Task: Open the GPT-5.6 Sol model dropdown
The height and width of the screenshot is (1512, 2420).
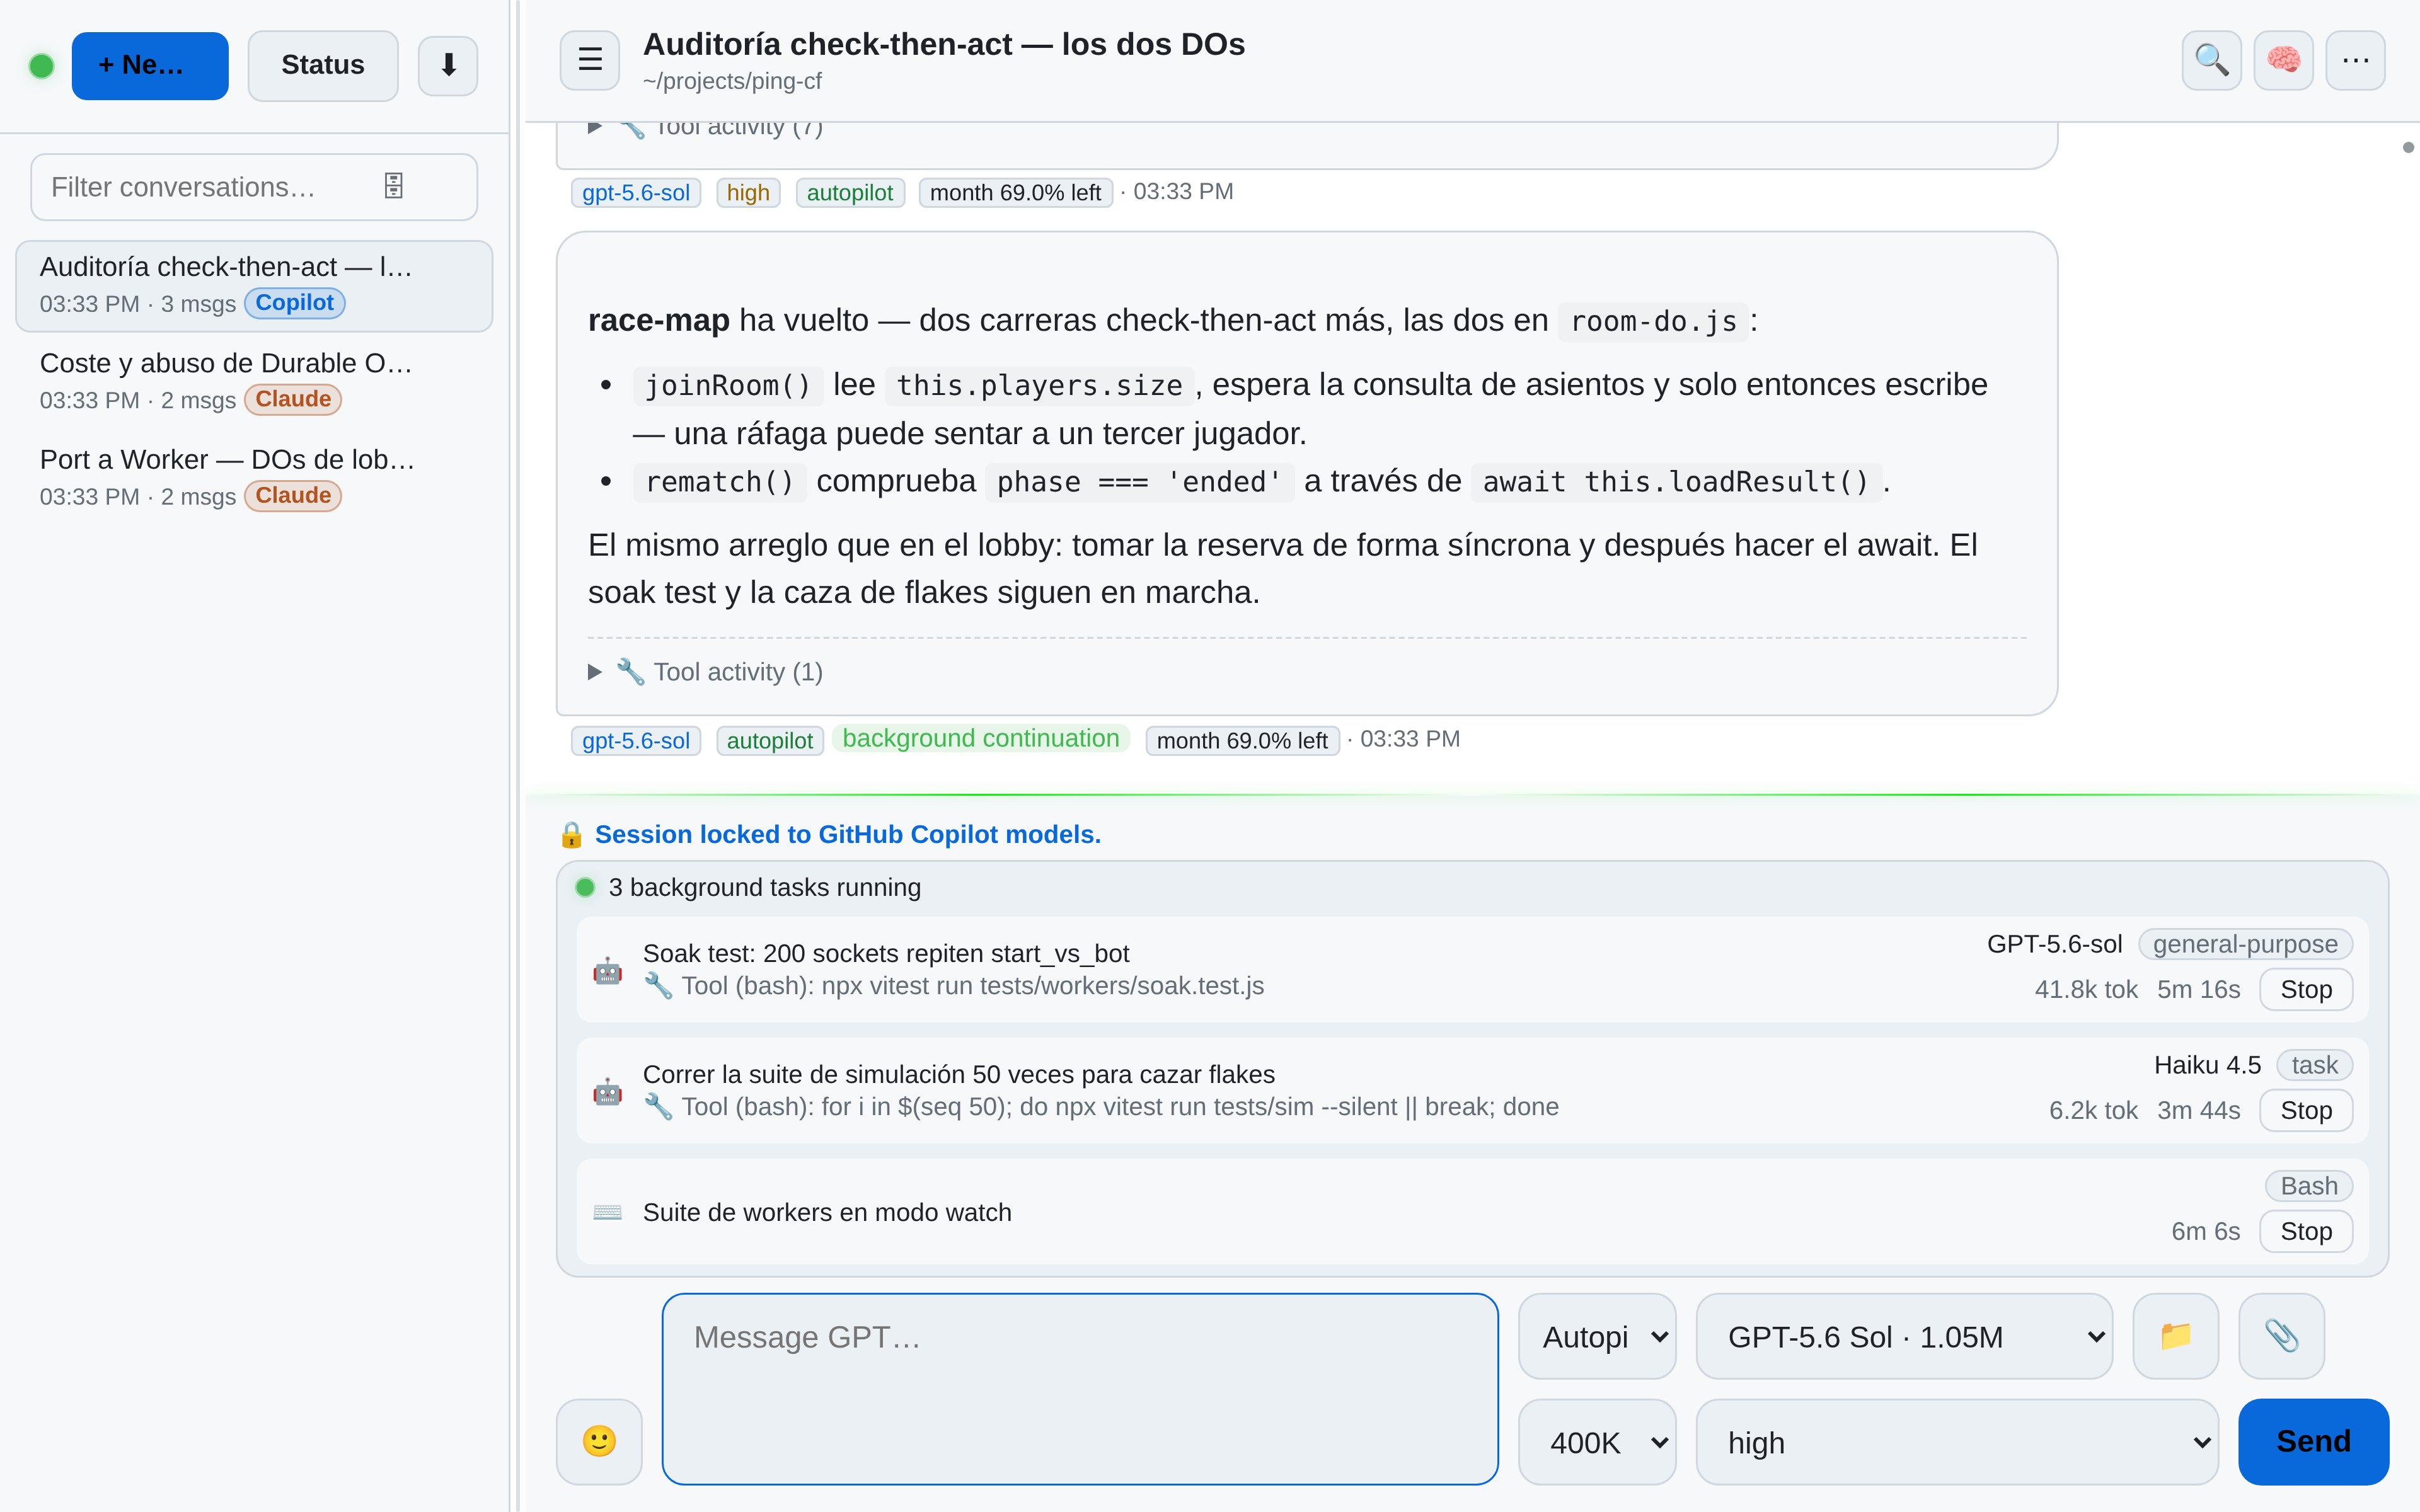Action: tap(1904, 1336)
